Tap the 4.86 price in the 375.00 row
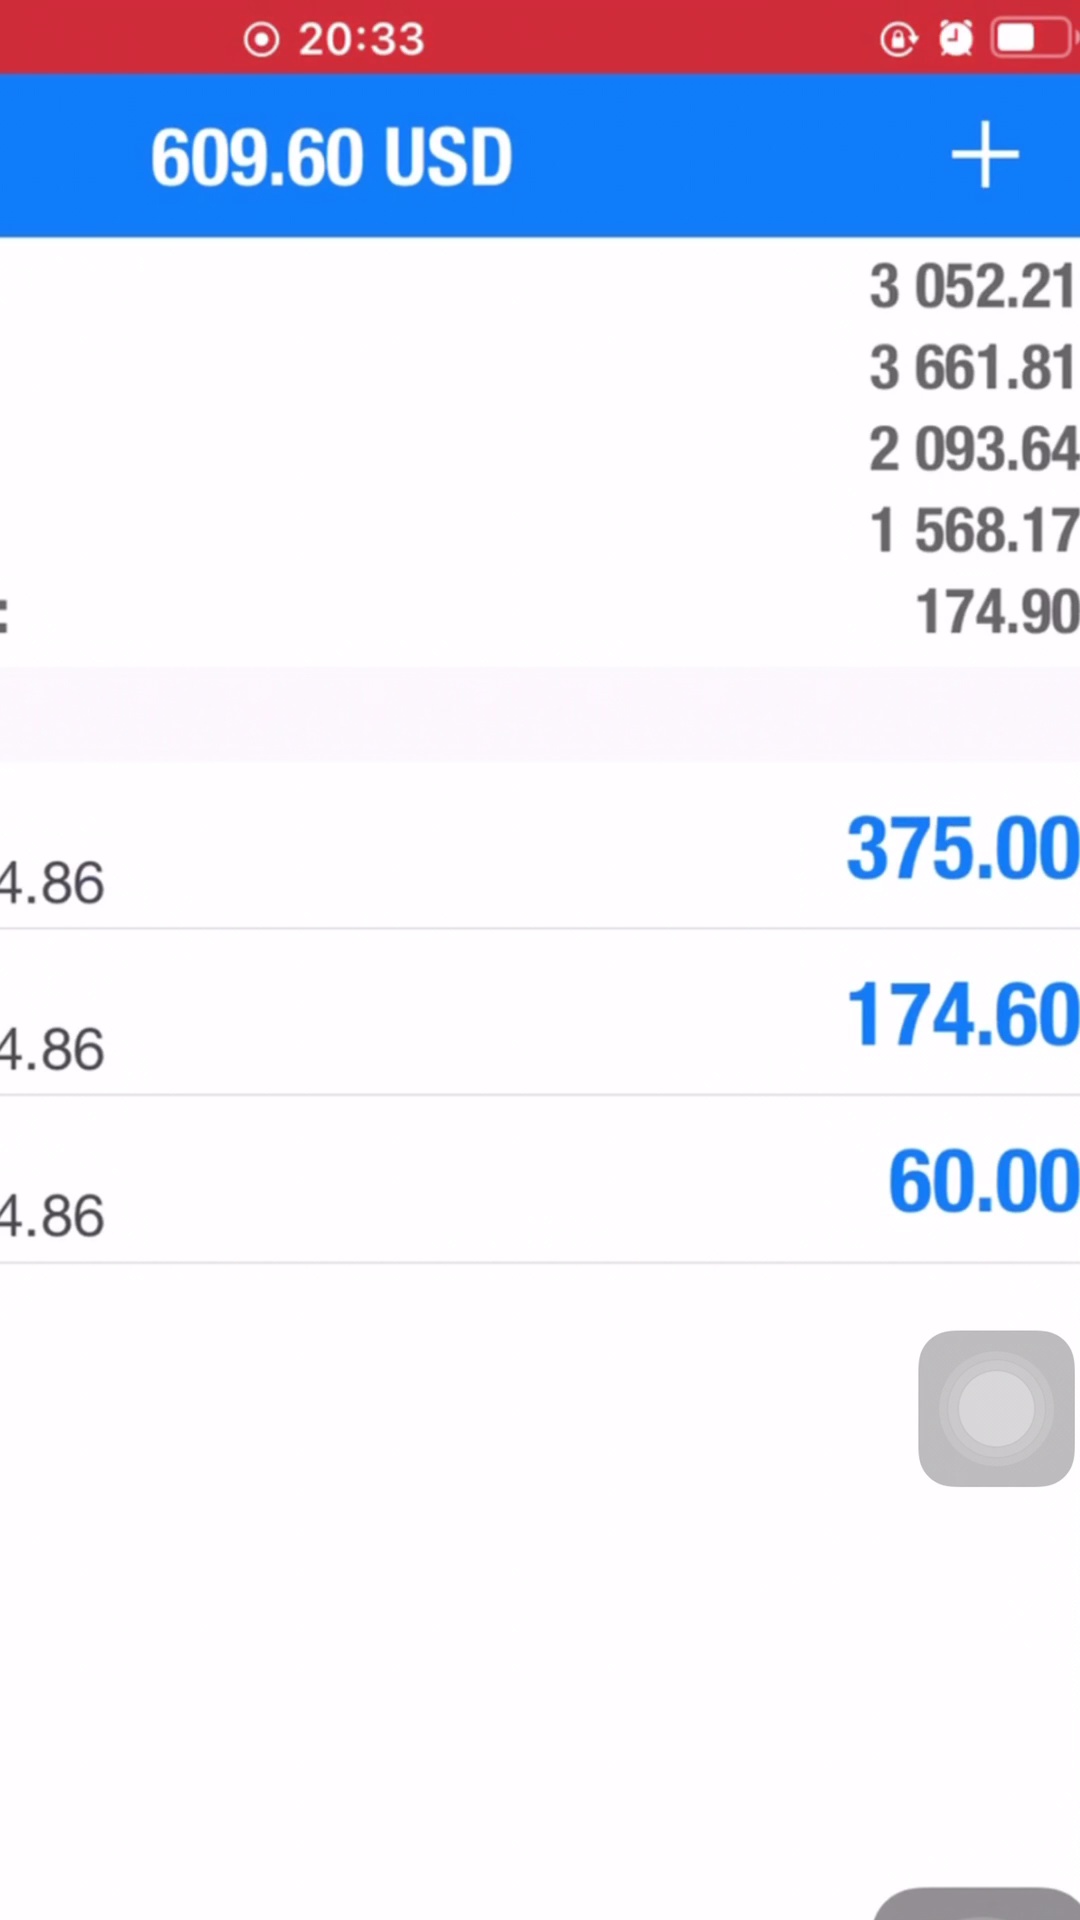The width and height of the screenshot is (1080, 1920). point(52,884)
